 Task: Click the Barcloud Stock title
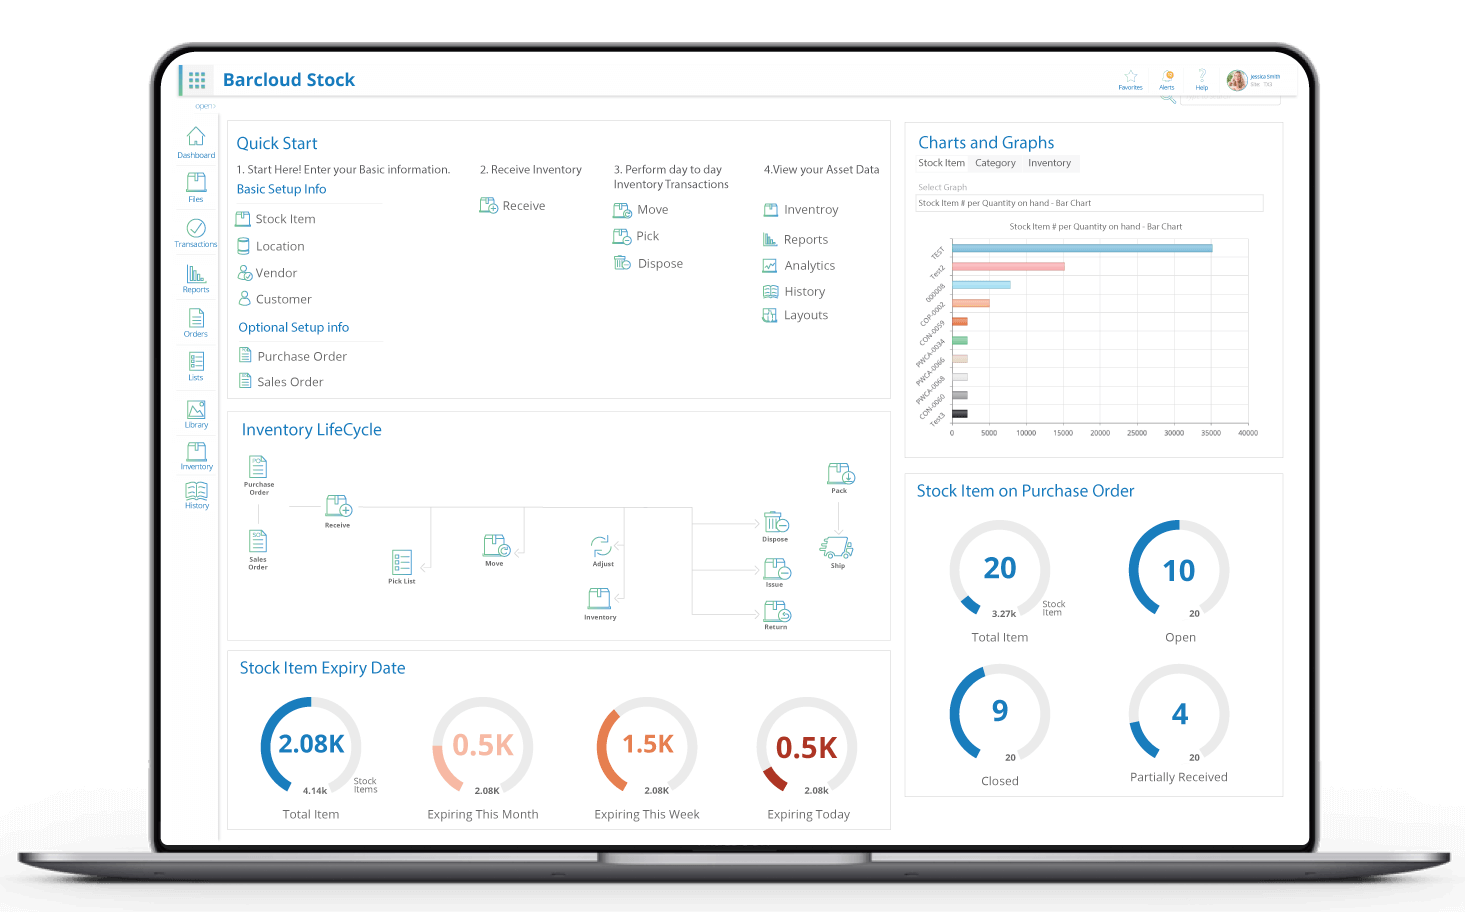pyautogui.click(x=289, y=80)
